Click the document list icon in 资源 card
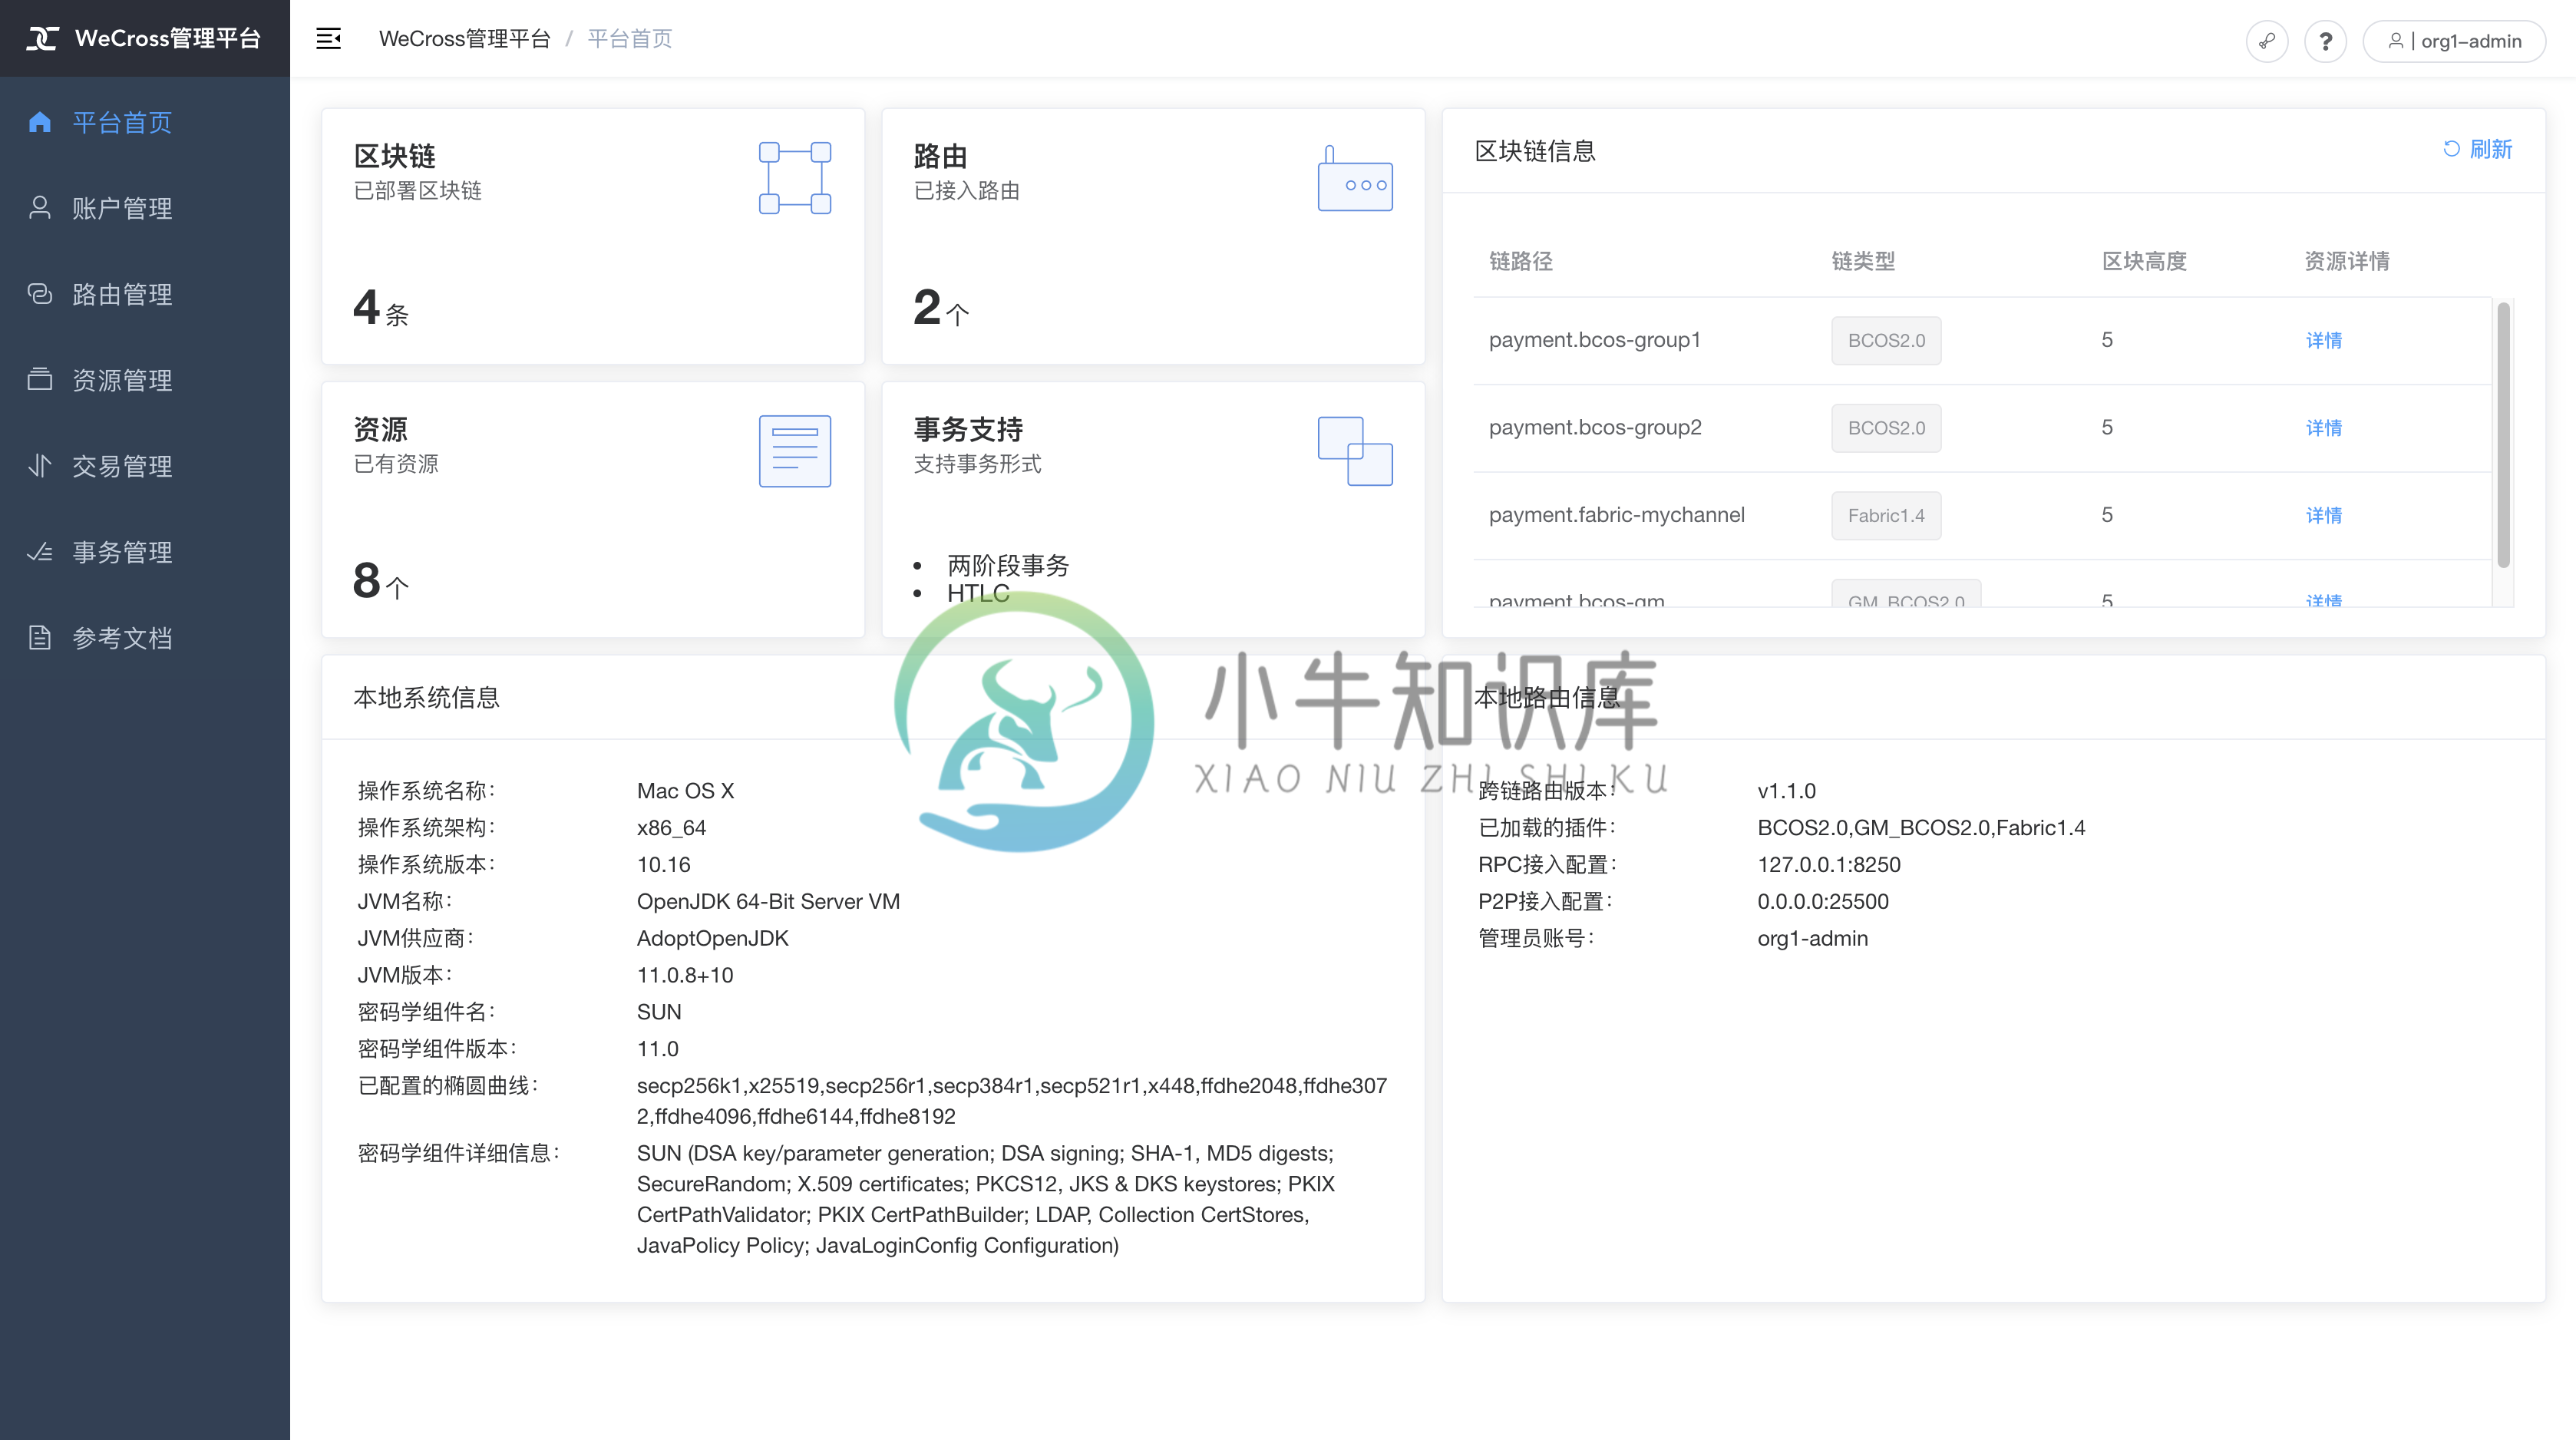The height and width of the screenshot is (1440, 2576). coord(795,451)
